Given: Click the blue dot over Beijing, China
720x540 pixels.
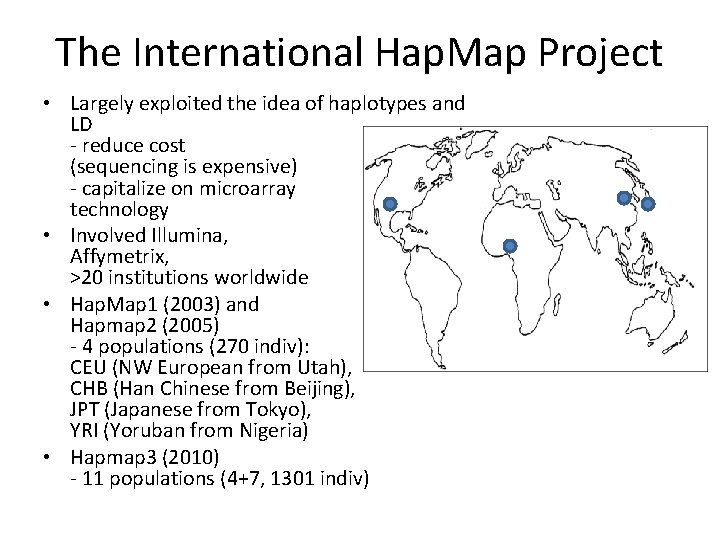Looking at the screenshot, I should click(624, 198).
